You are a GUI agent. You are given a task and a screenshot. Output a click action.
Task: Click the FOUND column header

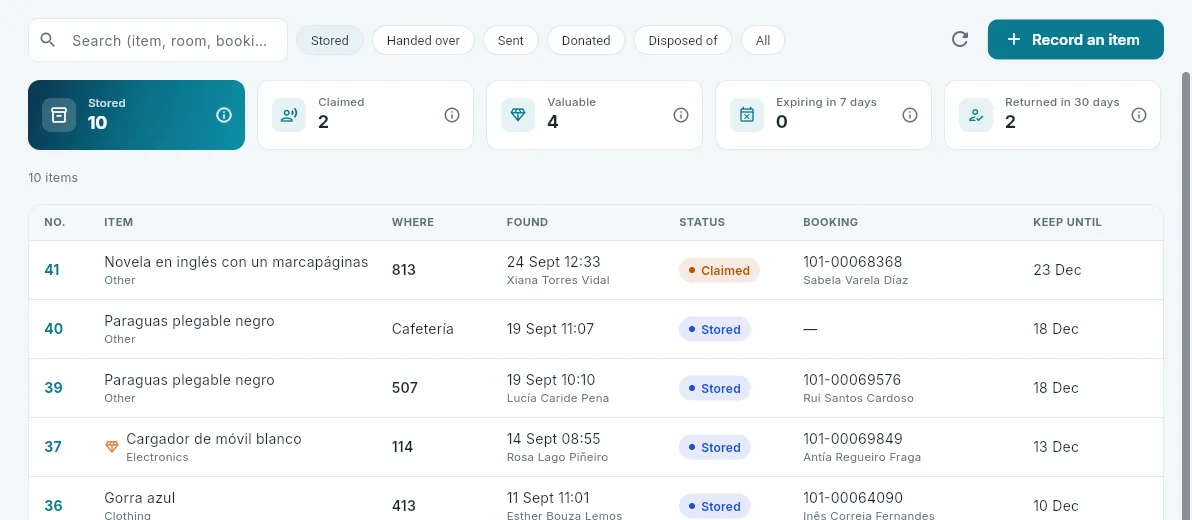(x=527, y=222)
